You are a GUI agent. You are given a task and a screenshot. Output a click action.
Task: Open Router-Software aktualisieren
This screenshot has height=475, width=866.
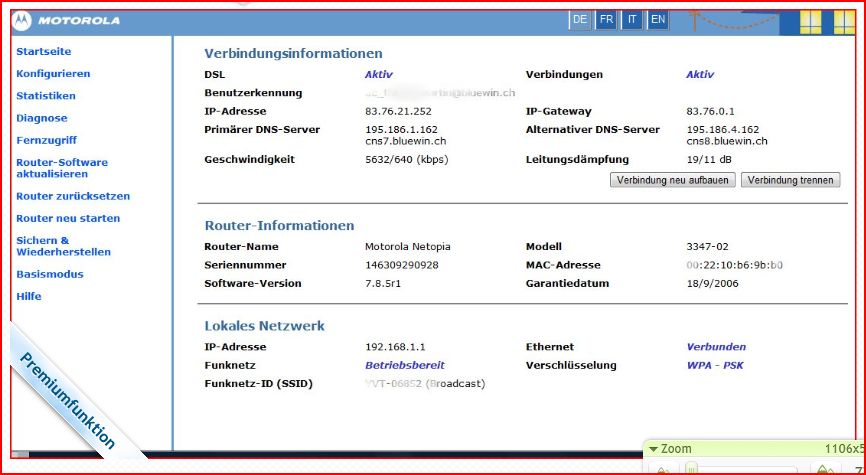click(62, 168)
